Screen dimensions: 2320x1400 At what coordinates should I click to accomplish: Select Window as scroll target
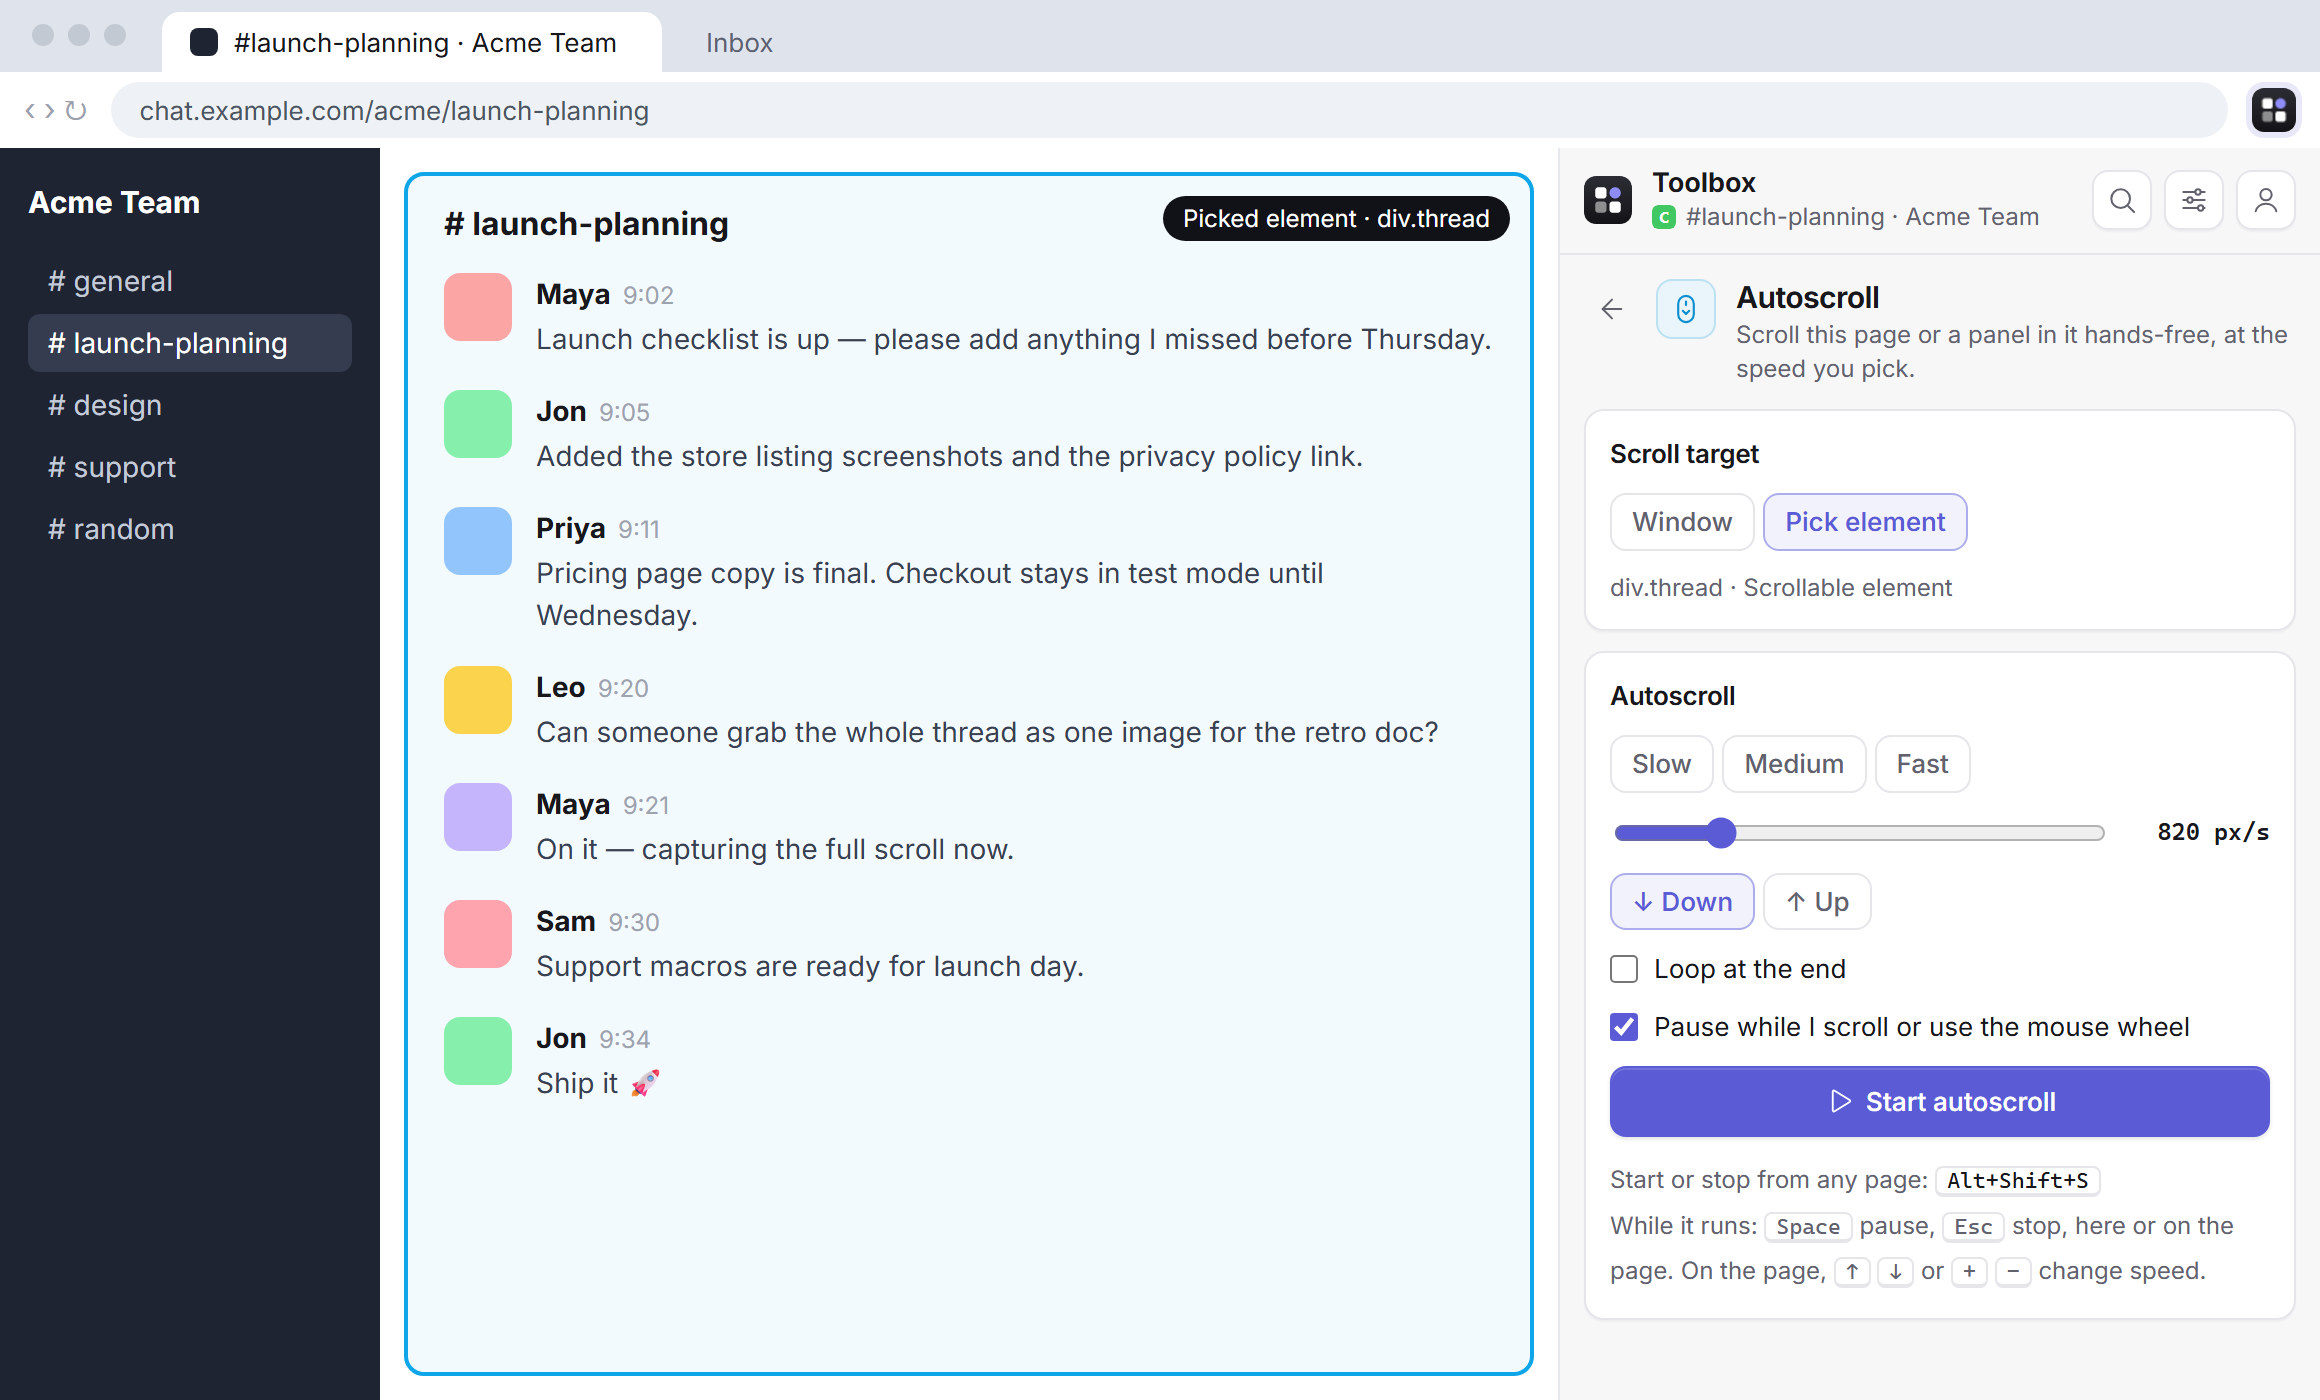1682,522
